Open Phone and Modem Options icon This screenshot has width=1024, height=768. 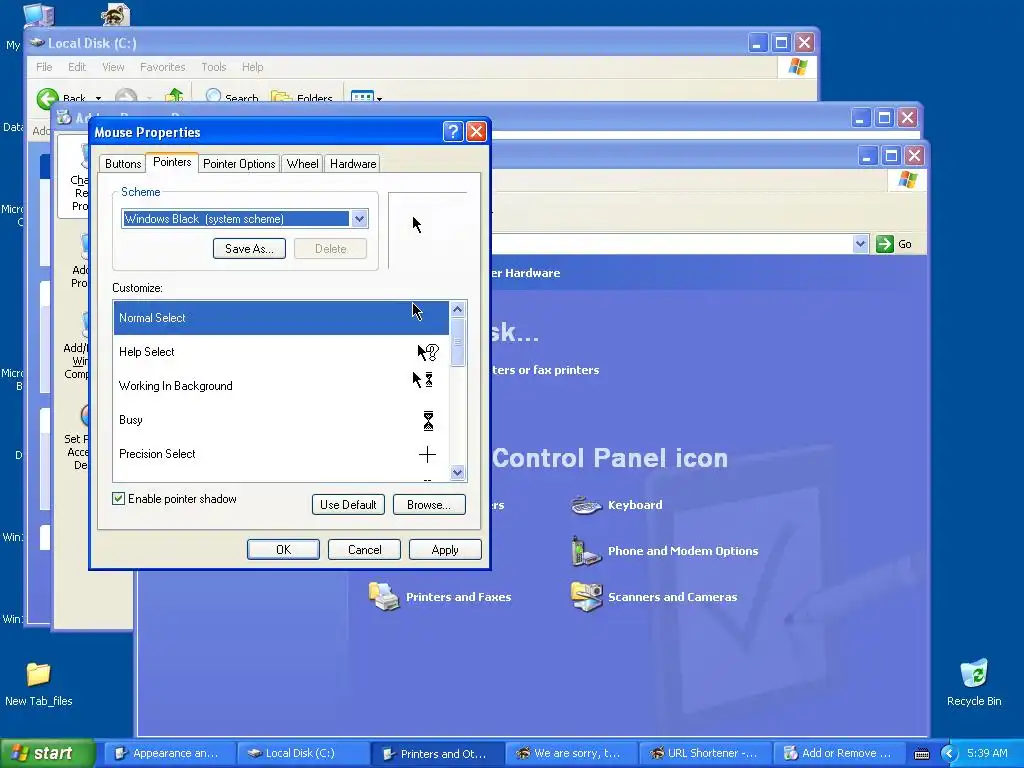[x=585, y=551]
